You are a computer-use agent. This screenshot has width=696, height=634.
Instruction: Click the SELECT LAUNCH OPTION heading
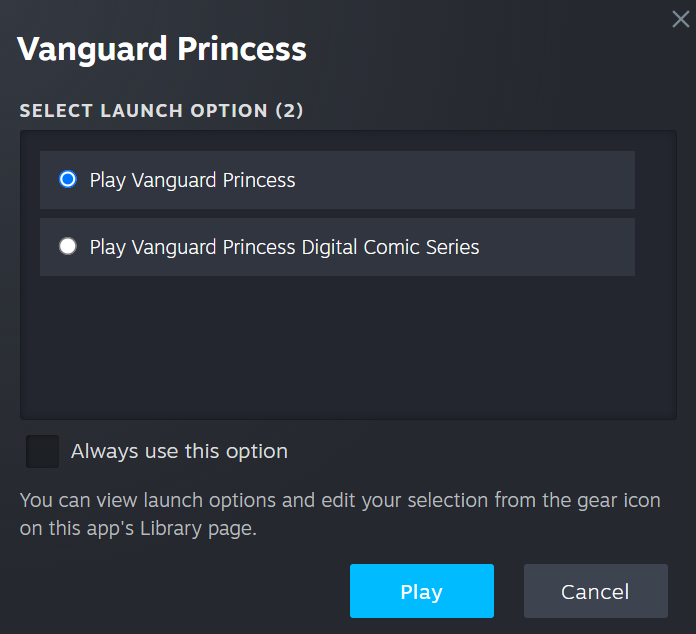(144, 111)
